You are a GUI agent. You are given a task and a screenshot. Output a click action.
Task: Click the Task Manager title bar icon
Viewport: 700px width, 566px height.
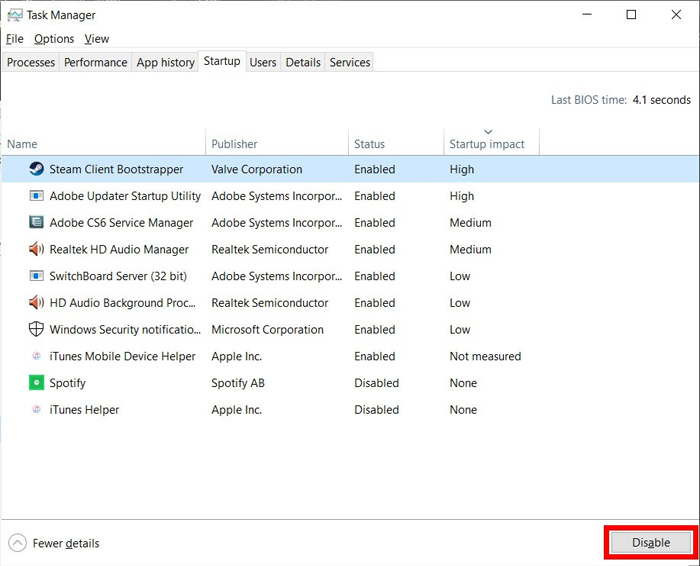click(x=15, y=15)
